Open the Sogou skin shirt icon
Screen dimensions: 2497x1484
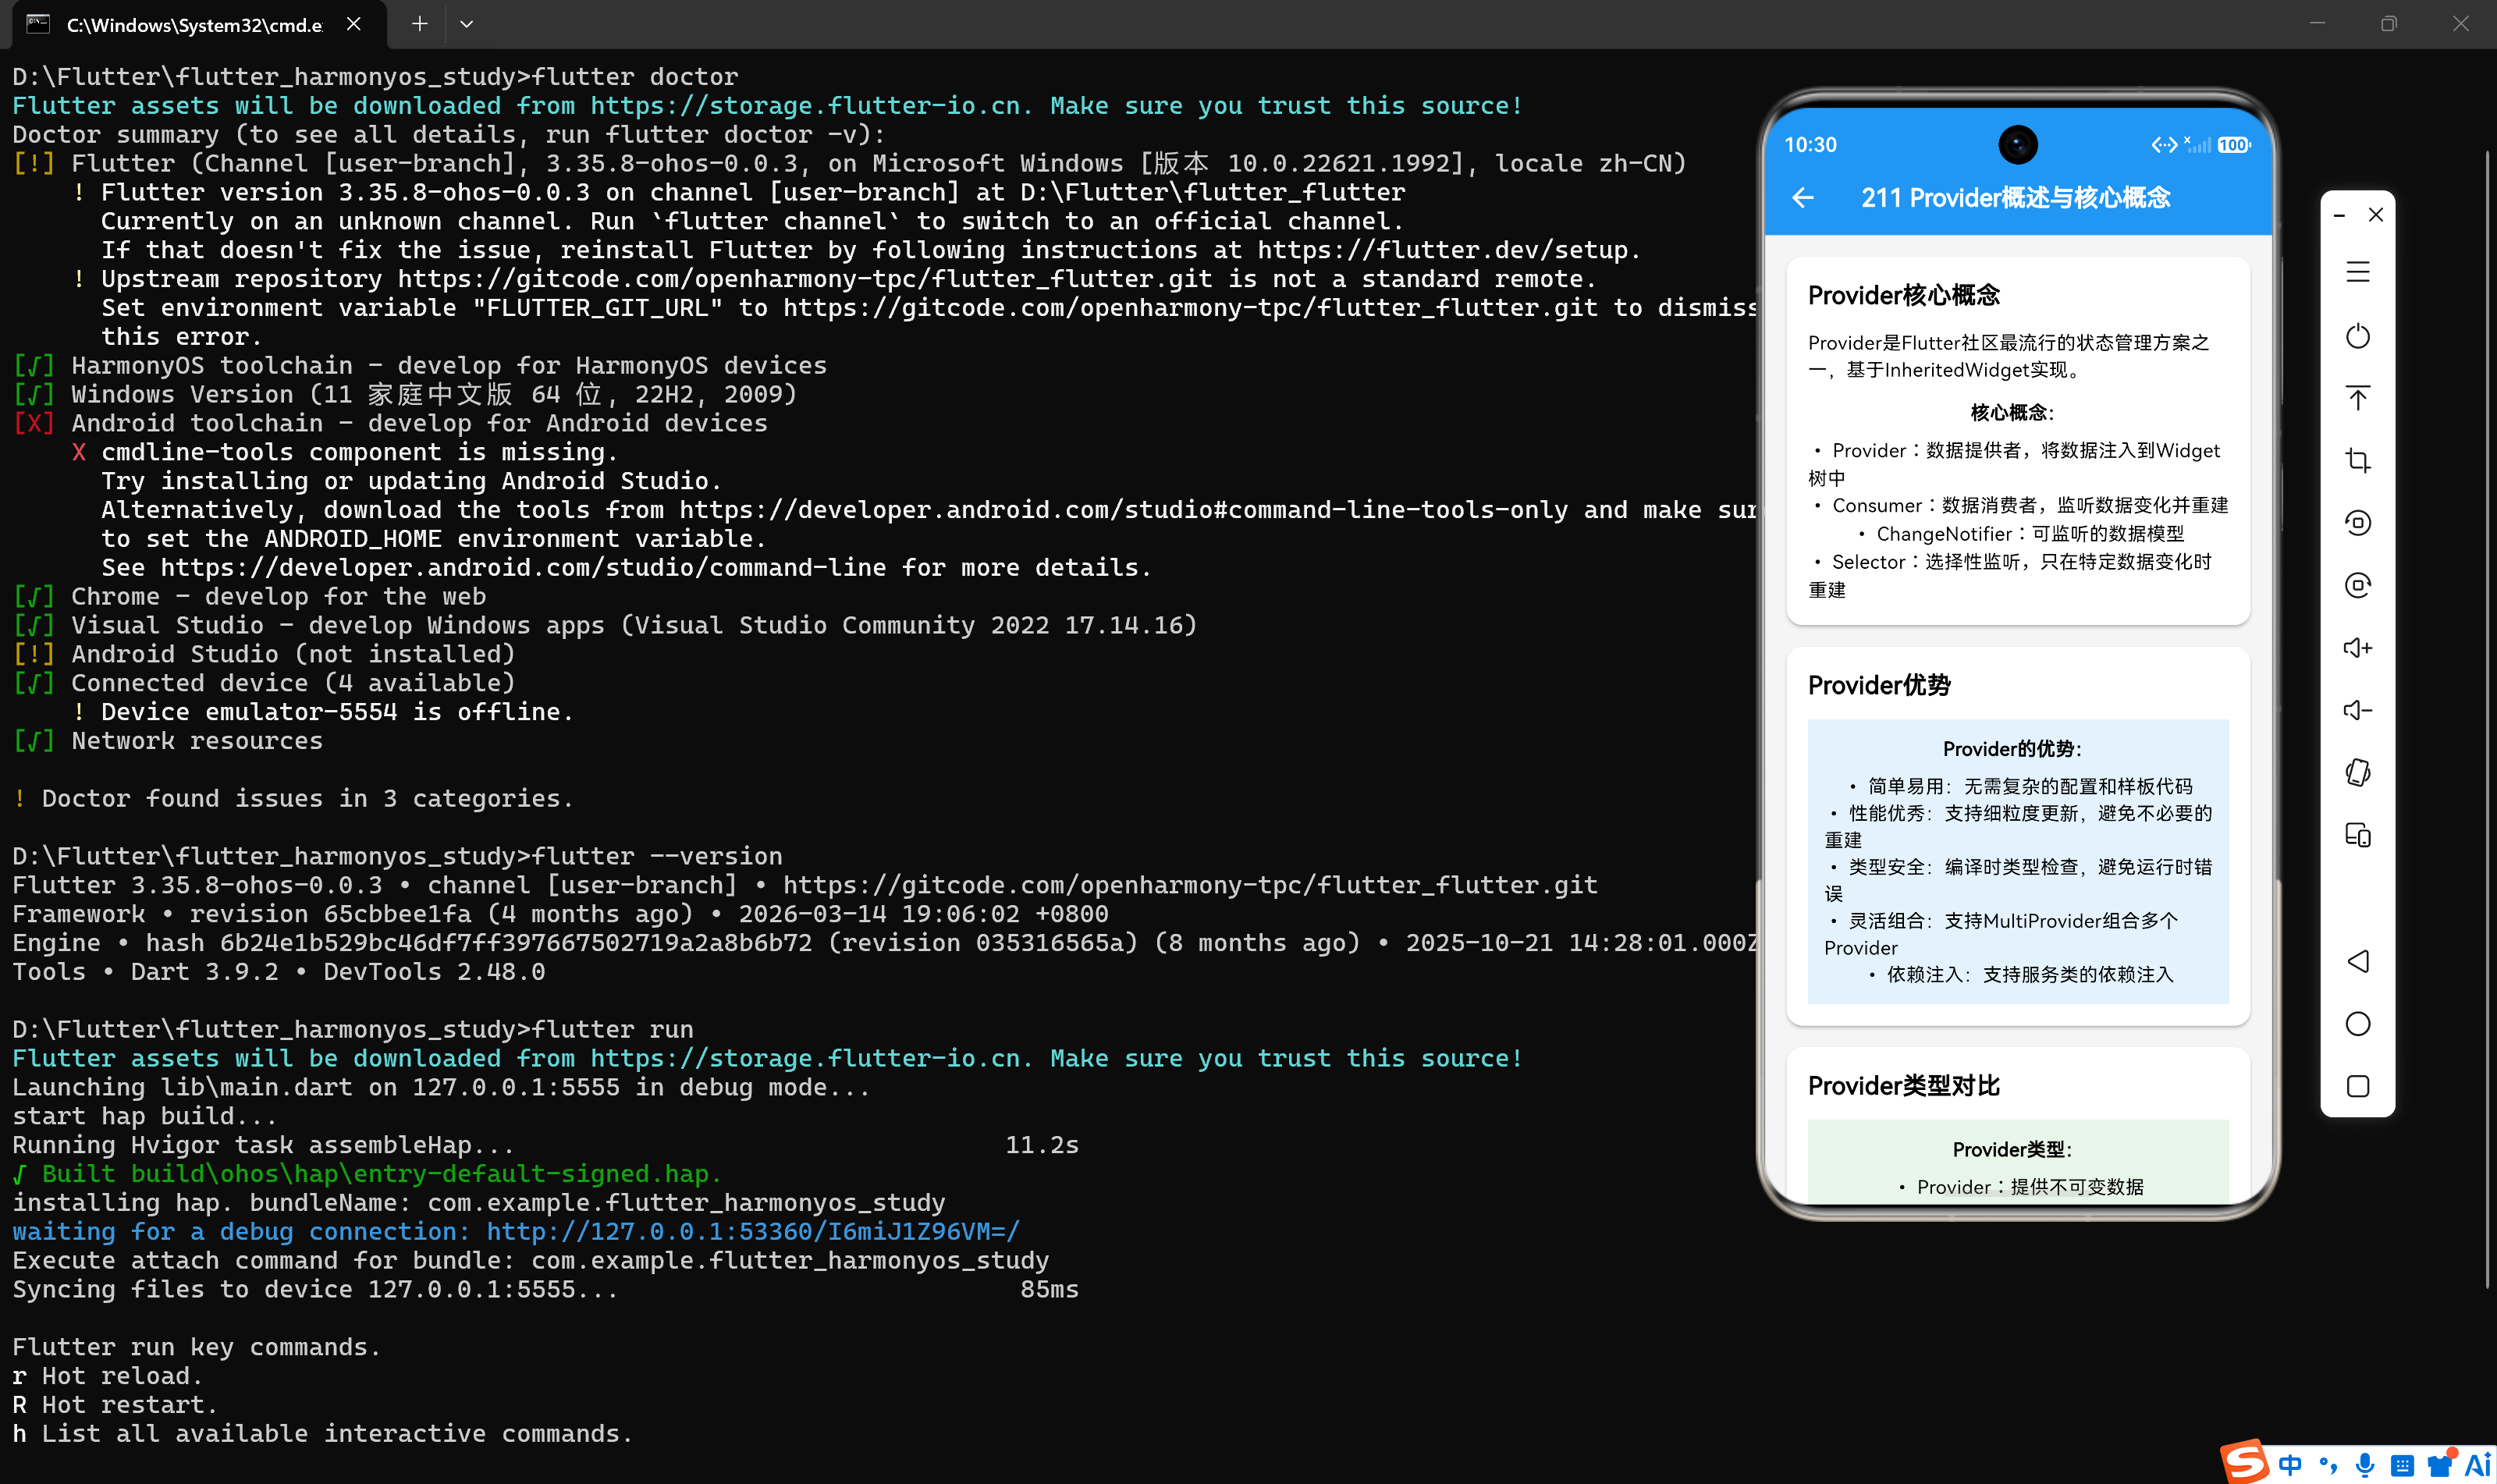tap(2441, 1464)
